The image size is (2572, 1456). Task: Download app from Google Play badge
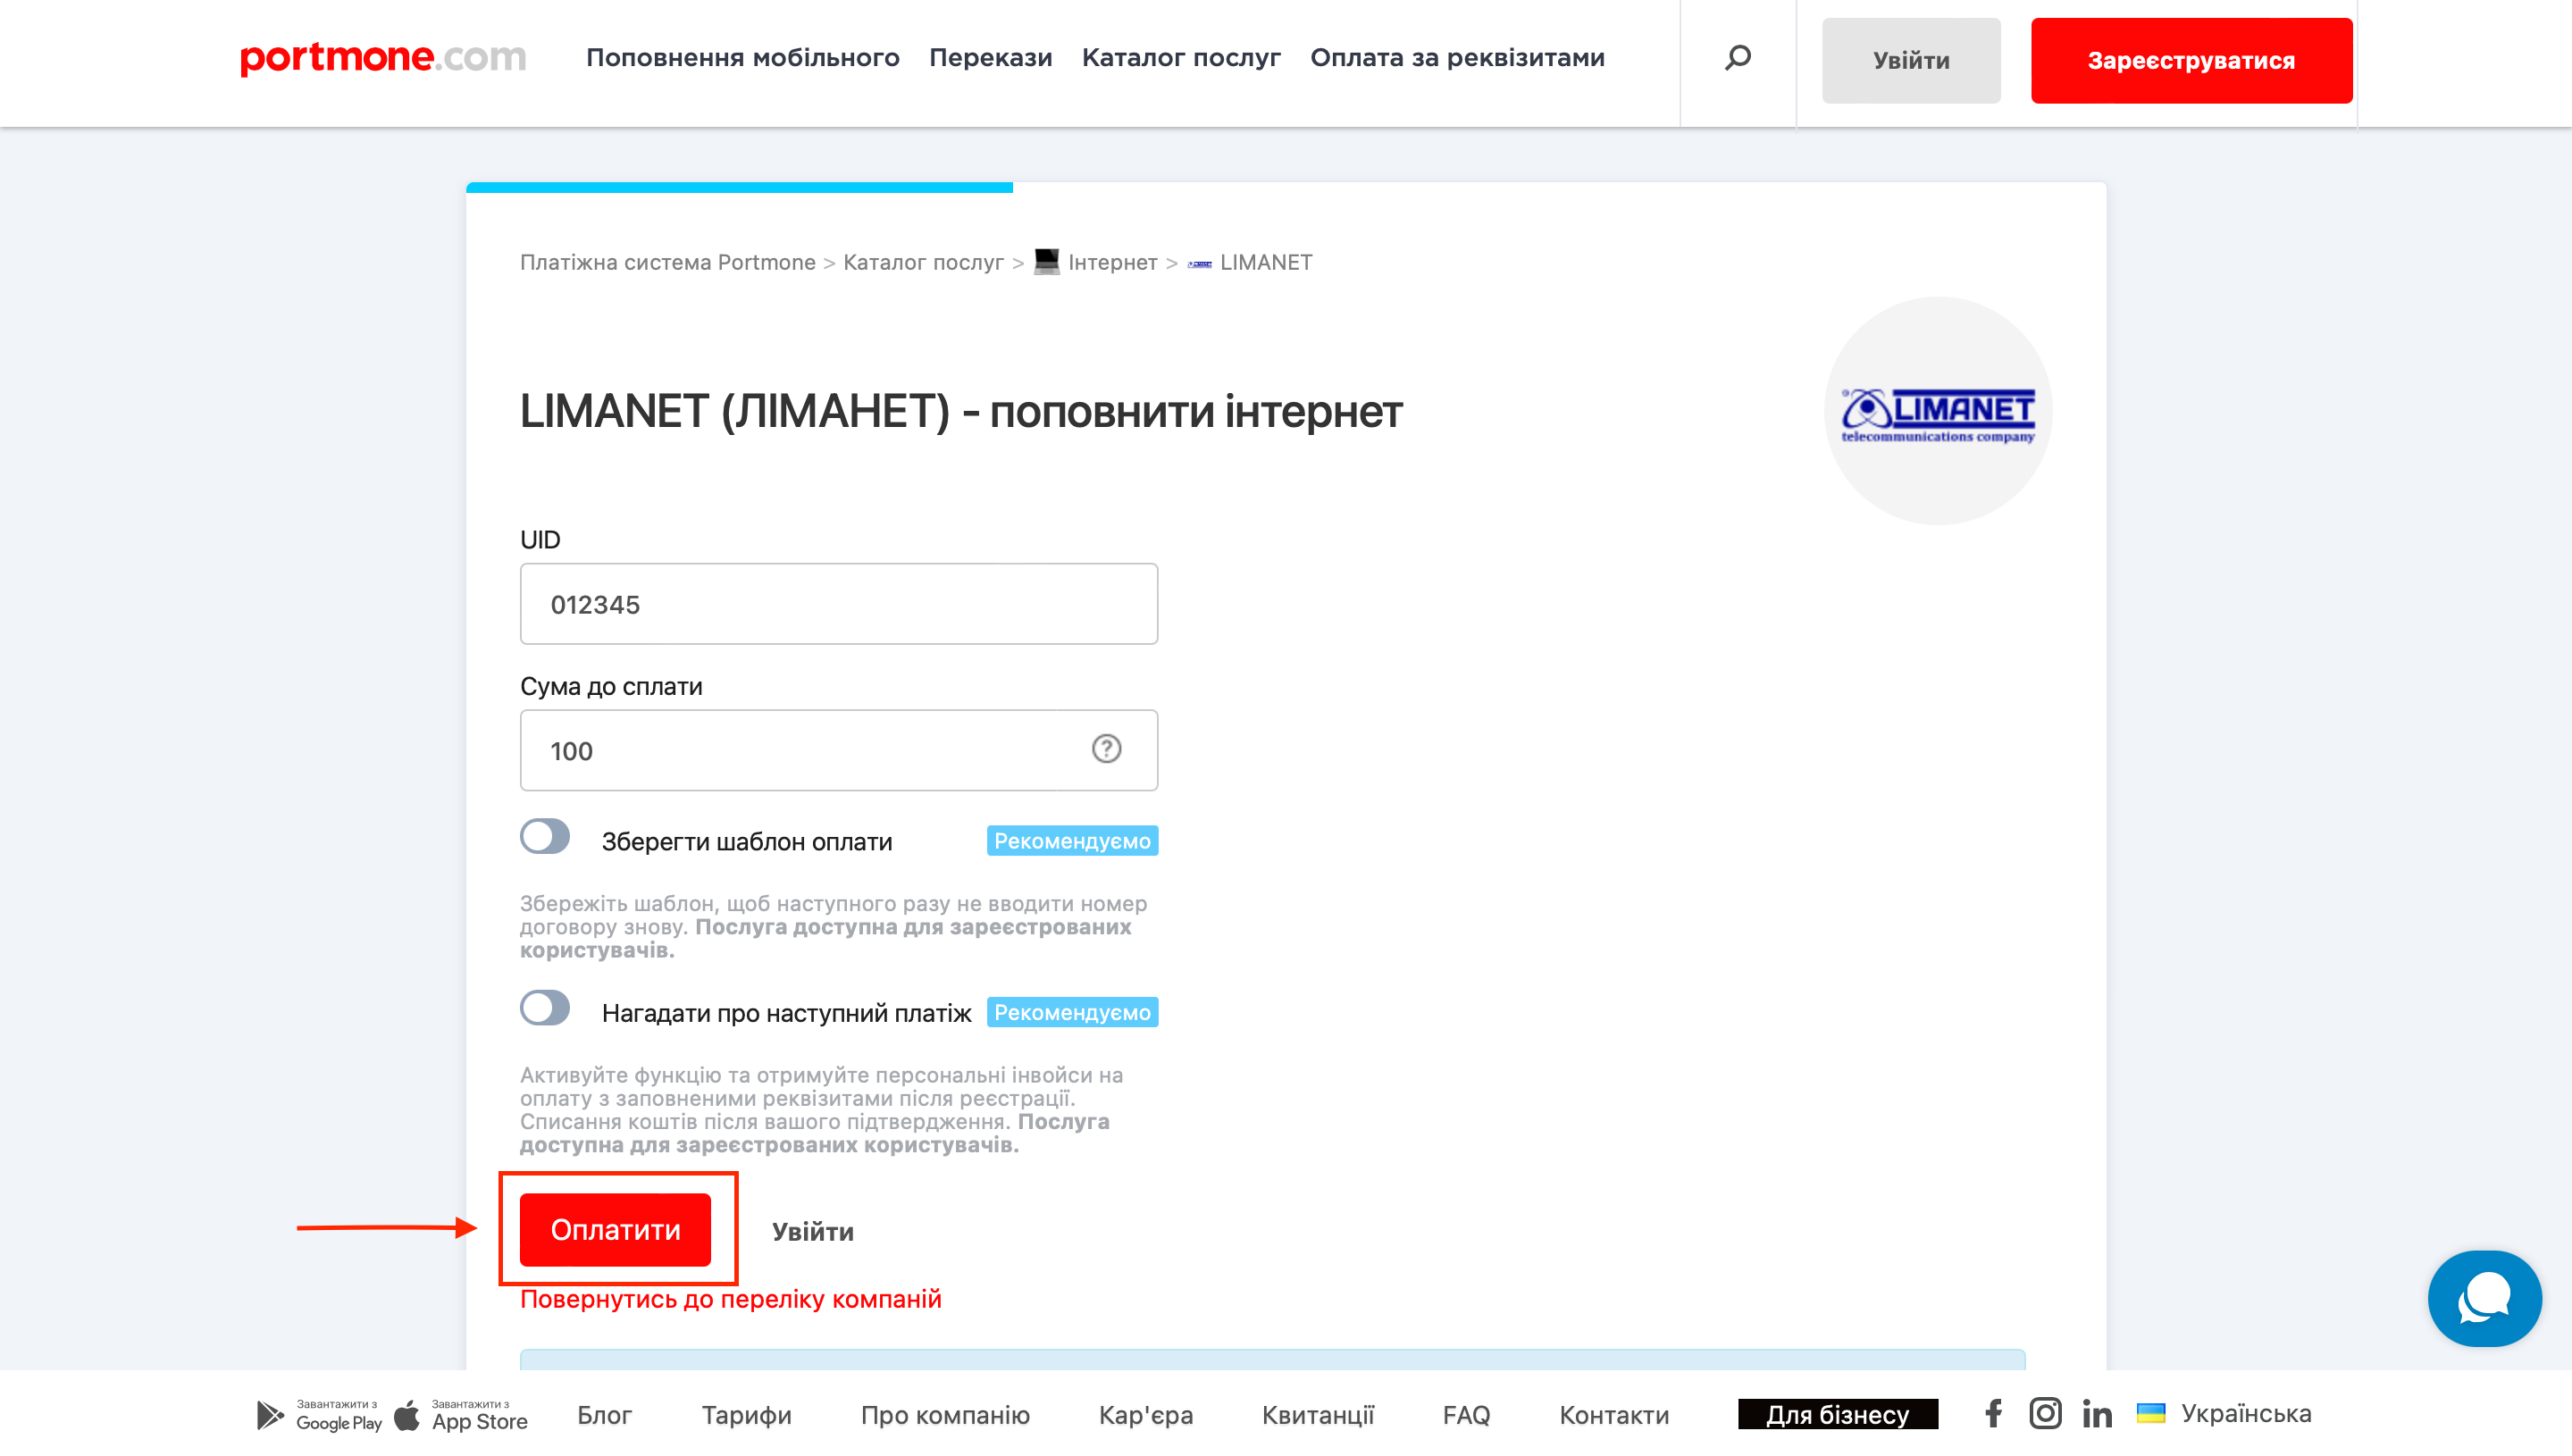319,1415
